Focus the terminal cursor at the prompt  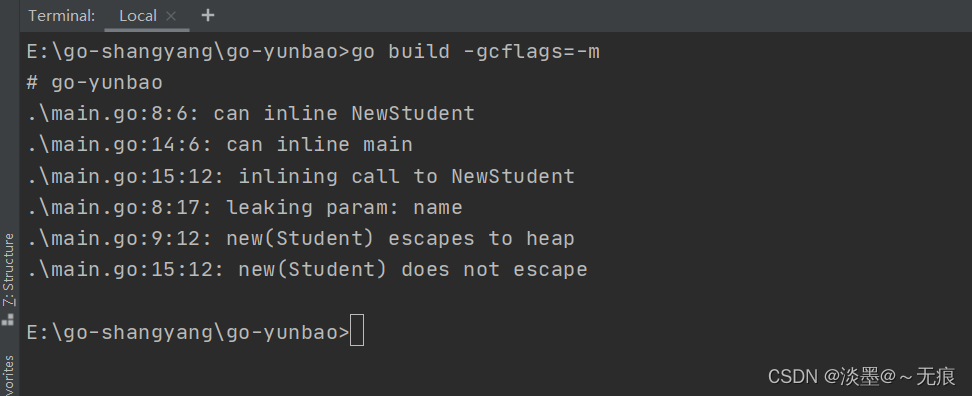pyautogui.click(x=357, y=330)
